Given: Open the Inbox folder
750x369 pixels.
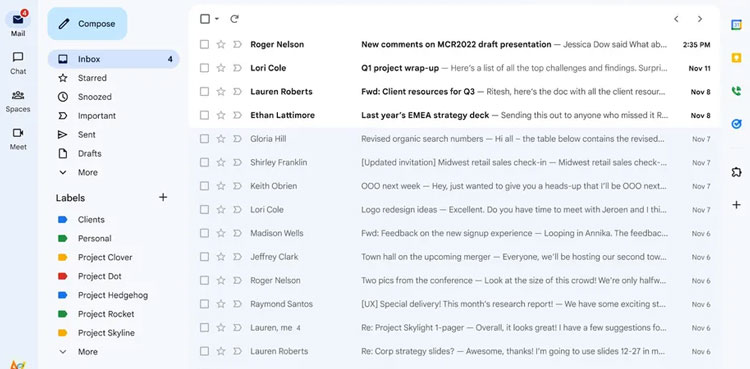Looking at the screenshot, I should [113, 59].
